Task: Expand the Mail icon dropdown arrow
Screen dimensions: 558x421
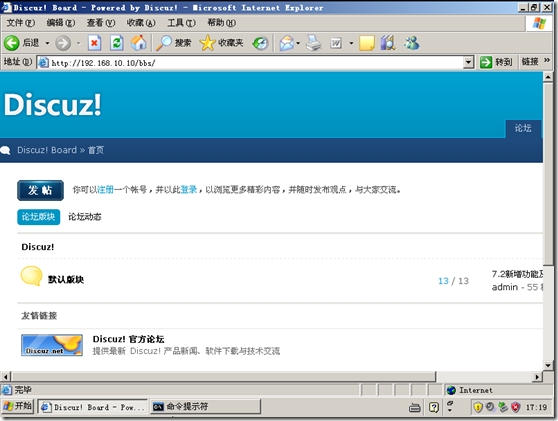Action: coord(298,43)
